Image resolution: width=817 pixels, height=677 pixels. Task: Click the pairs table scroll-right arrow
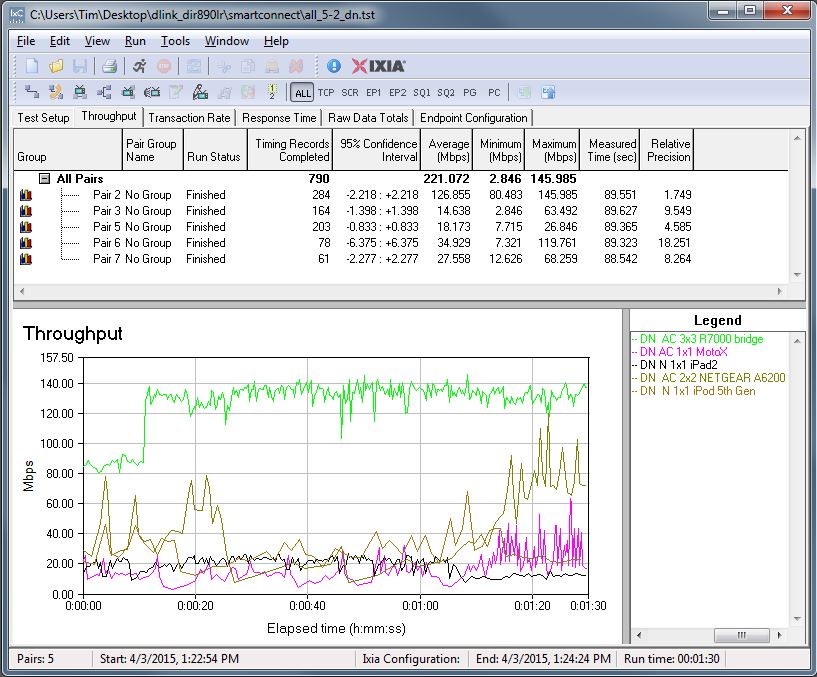coord(780,291)
